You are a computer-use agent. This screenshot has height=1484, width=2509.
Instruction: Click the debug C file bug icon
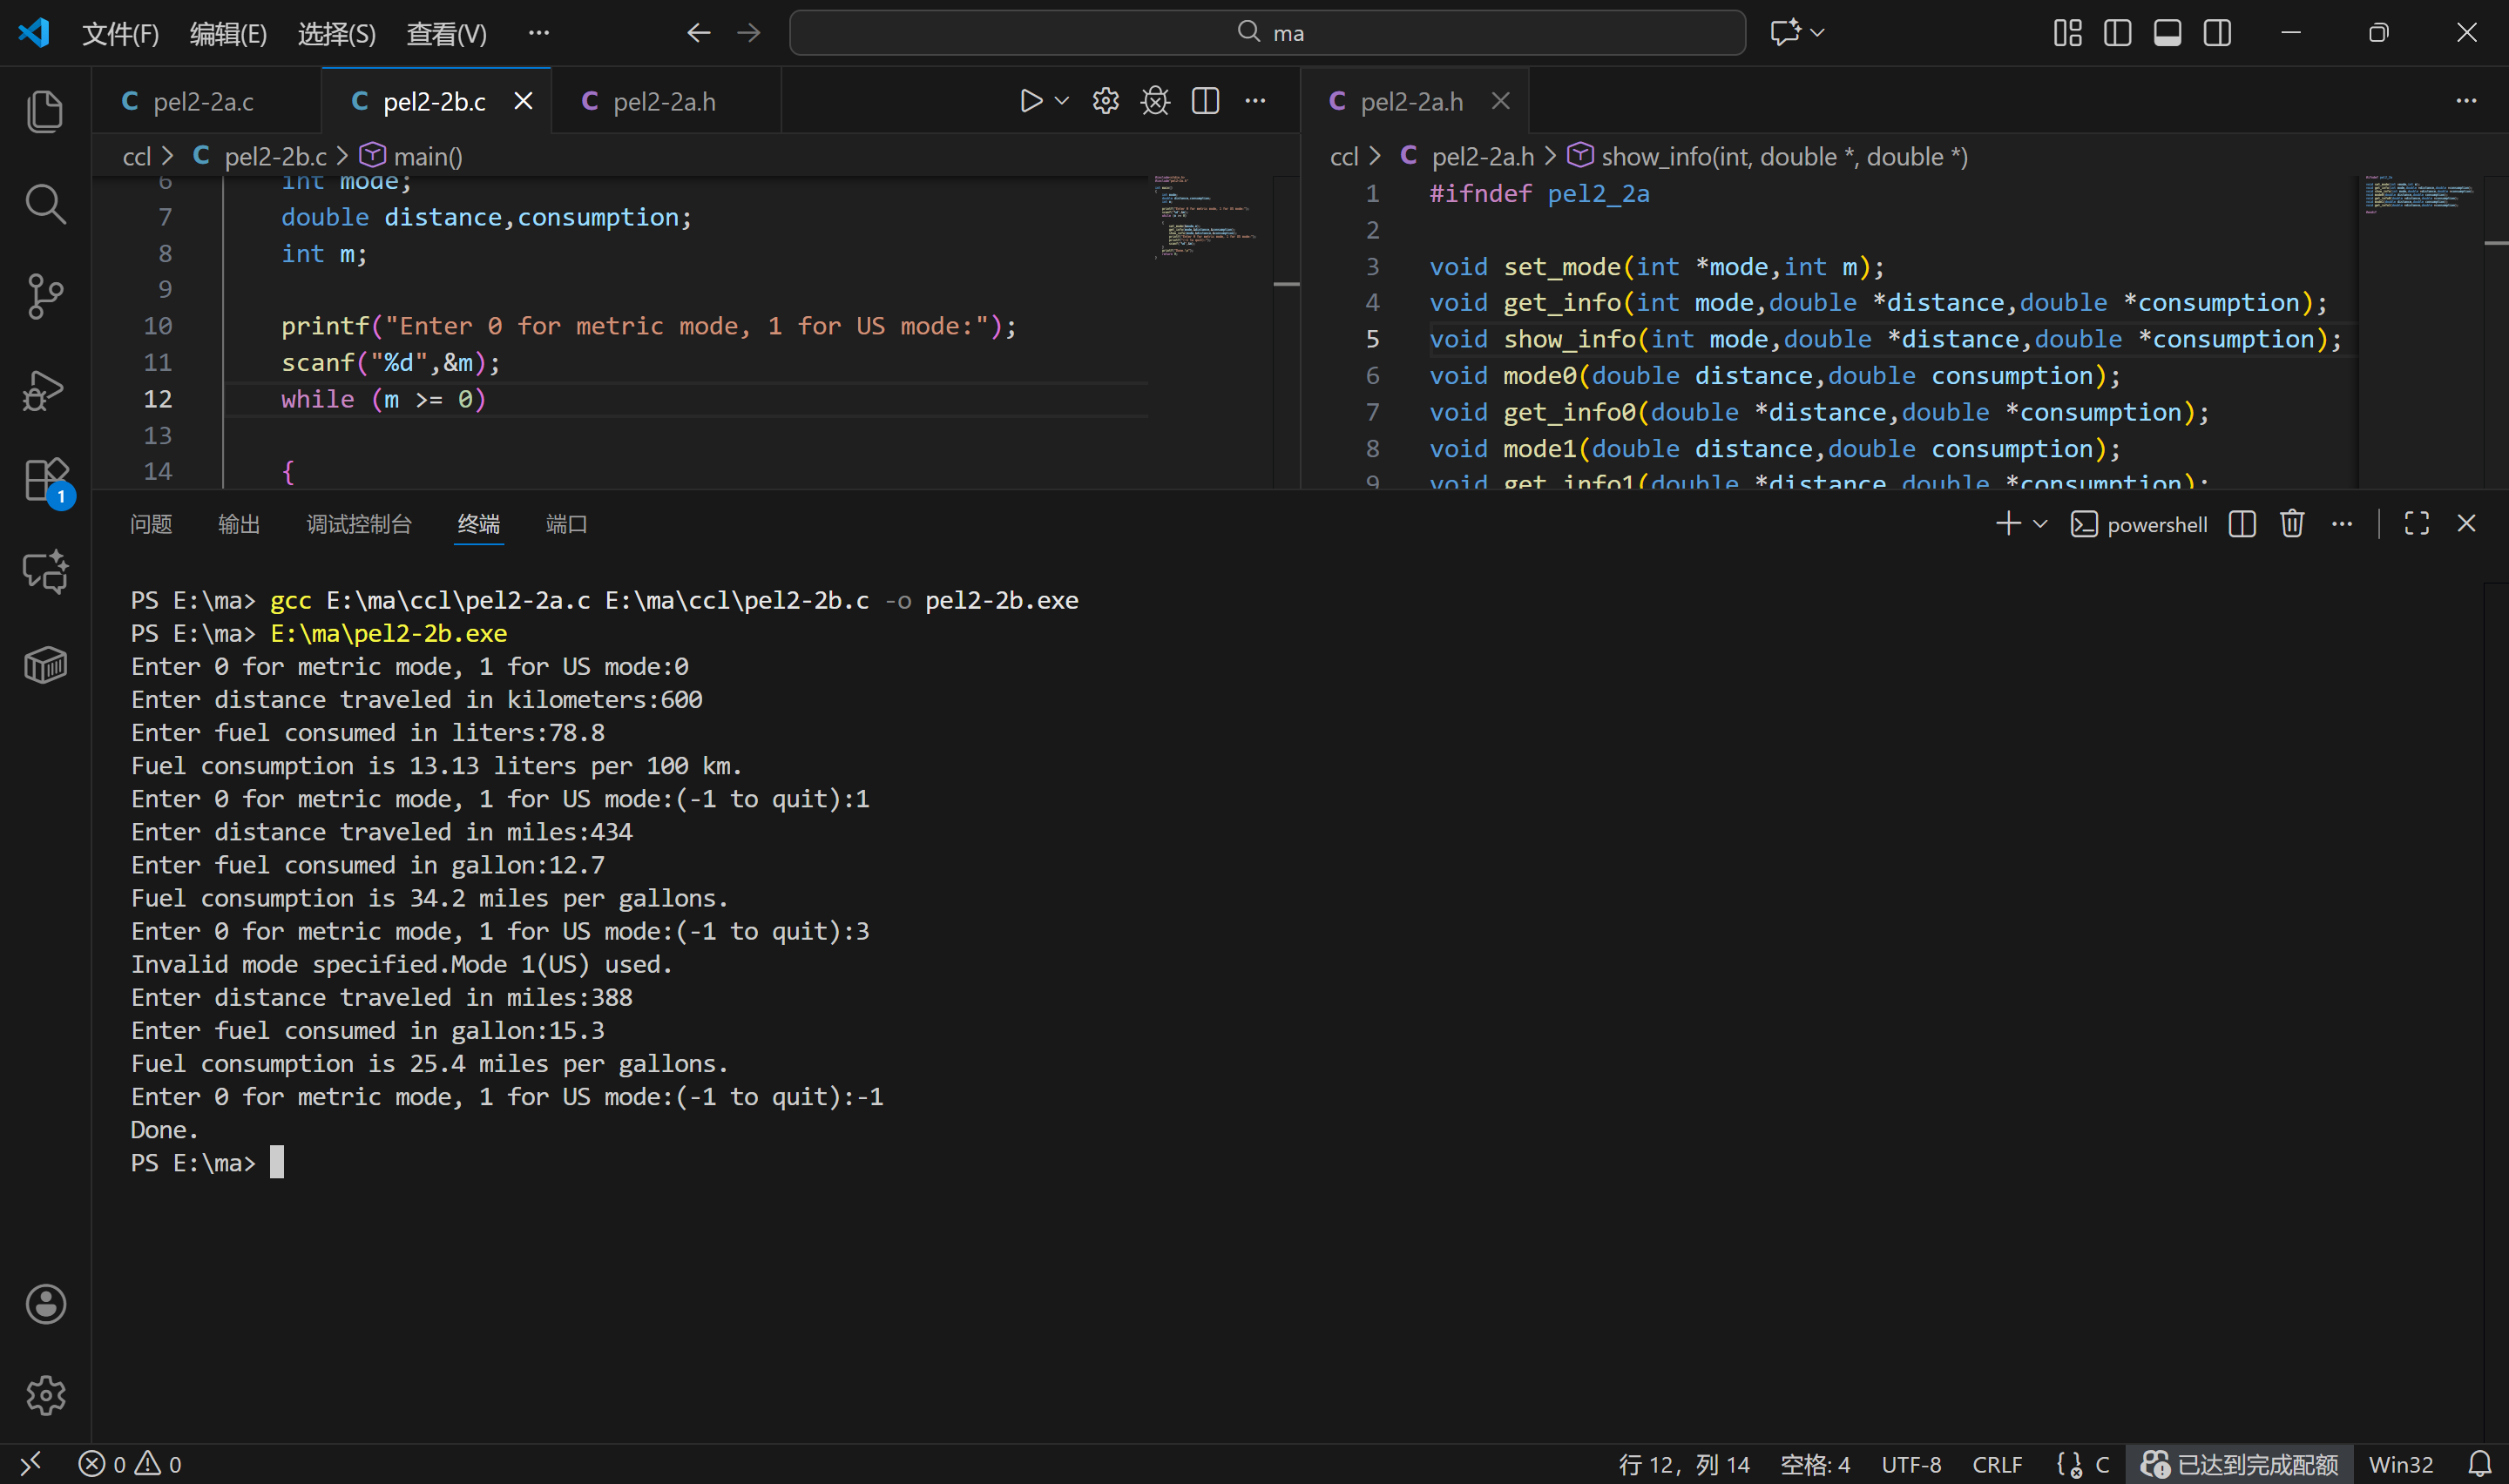point(1155,101)
